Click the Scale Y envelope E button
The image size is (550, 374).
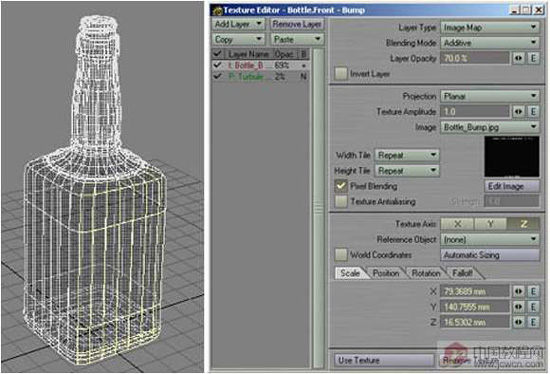533,307
